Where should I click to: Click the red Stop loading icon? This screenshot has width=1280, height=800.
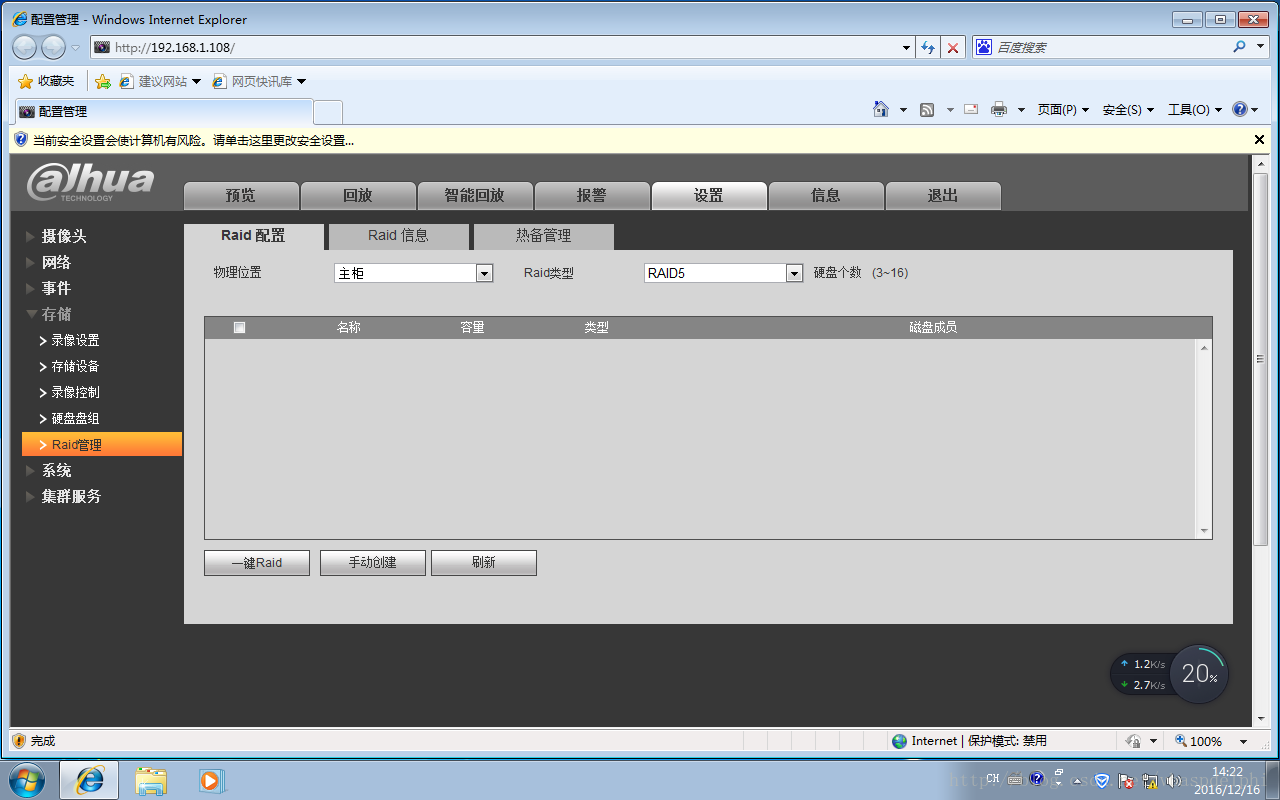[x=953, y=47]
